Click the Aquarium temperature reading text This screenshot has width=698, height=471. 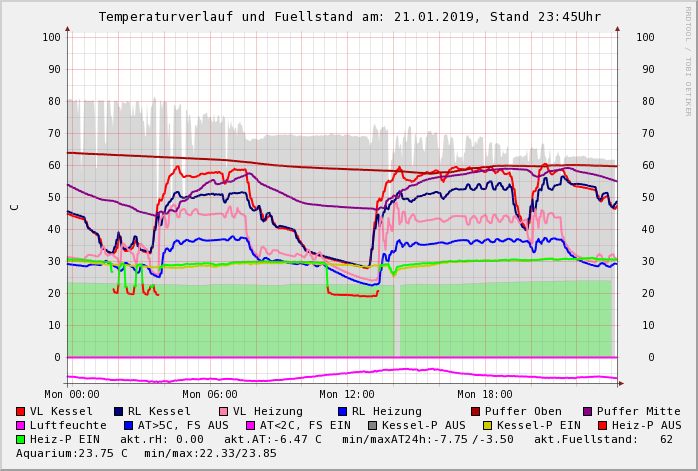pos(72,453)
